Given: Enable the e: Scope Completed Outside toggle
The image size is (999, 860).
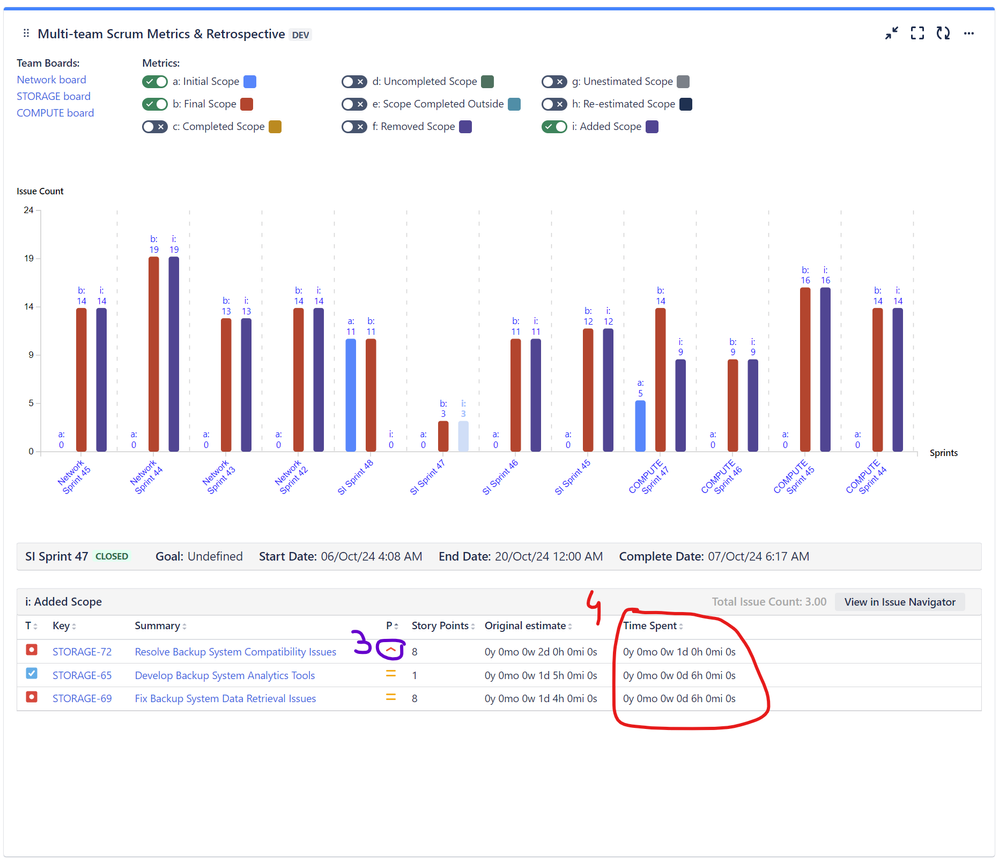Looking at the screenshot, I should [354, 104].
